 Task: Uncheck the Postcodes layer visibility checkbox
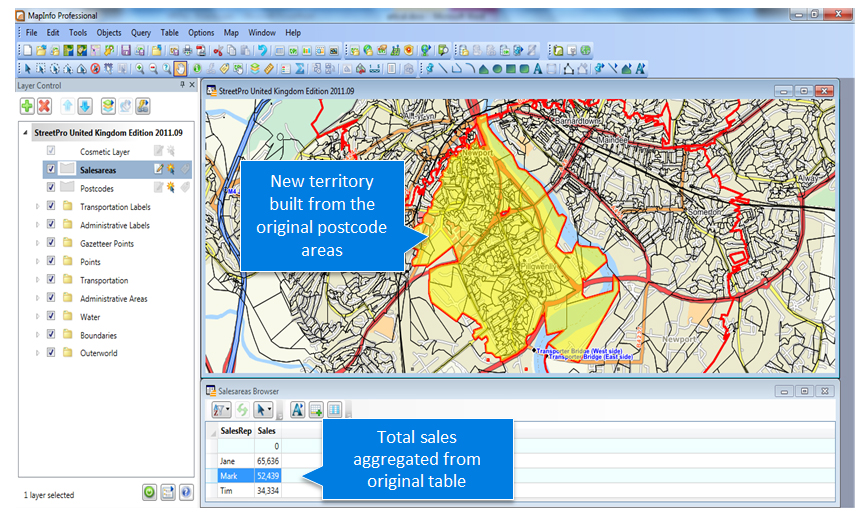click(x=51, y=187)
